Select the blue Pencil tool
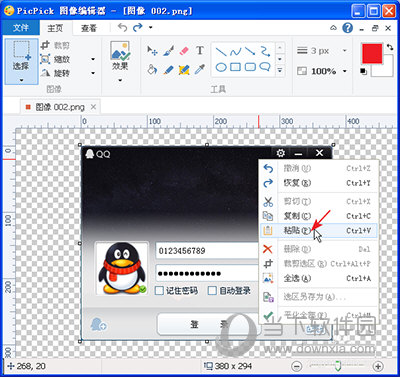The width and height of the screenshot is (400, 378). (169, 69)
